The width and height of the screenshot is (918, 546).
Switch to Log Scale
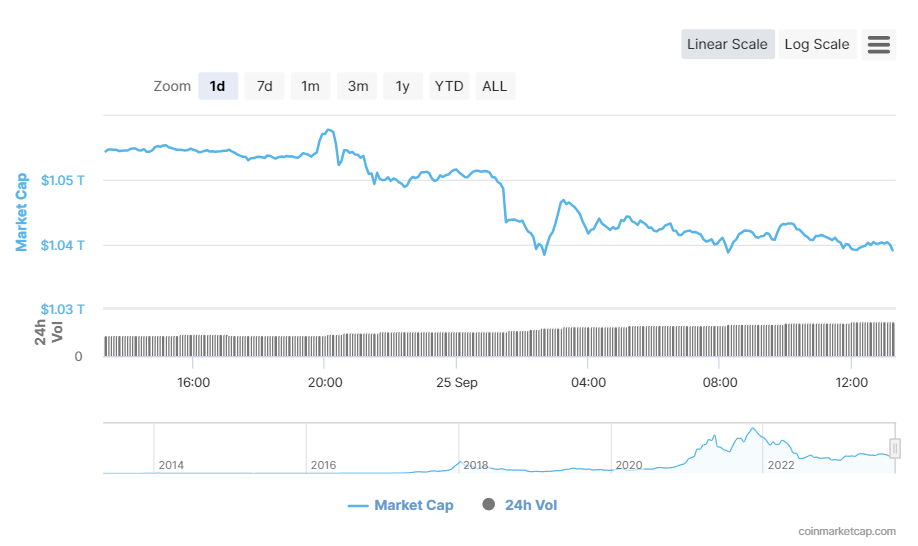pos(817,44)
